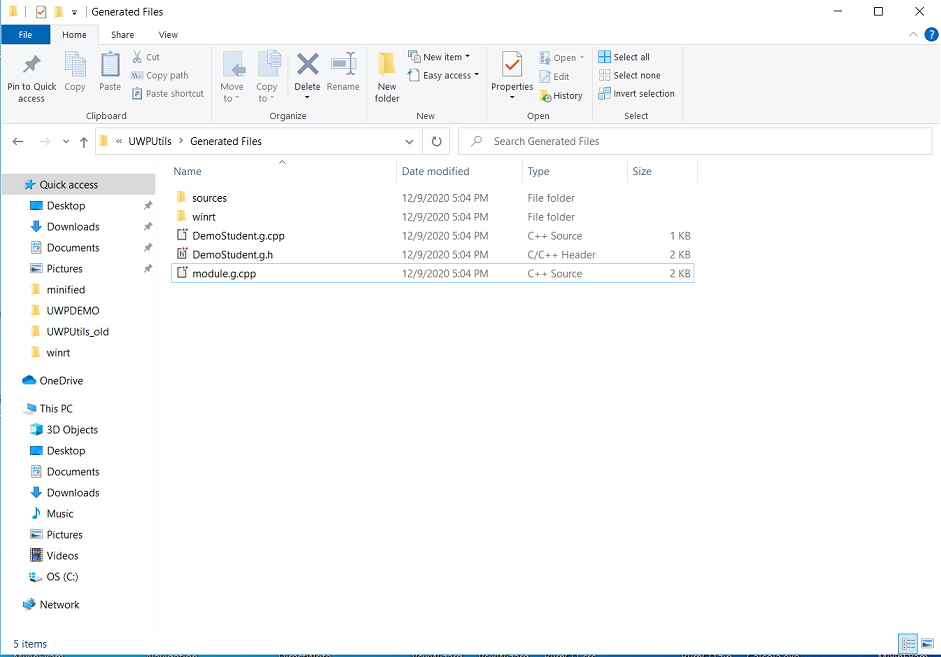Open pinned Downloads under Quick access
The width and height of the screenshot is (941, 657).
(x=73, y=227)
